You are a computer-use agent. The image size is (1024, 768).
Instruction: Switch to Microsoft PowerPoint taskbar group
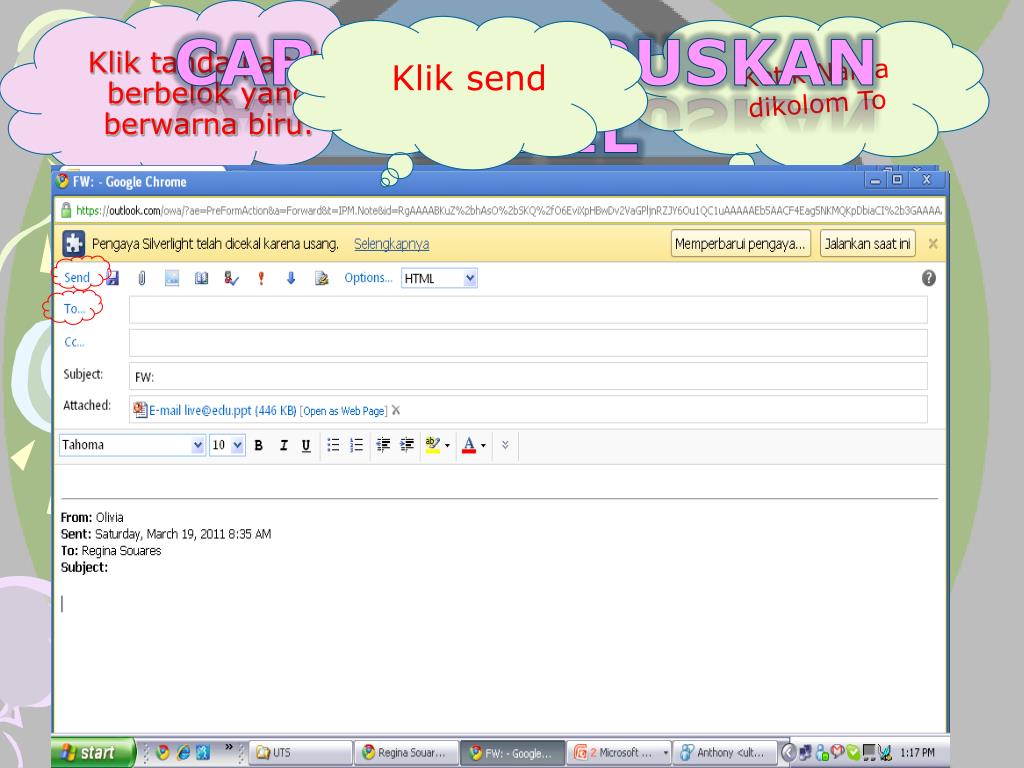click(x=619, y=753)
